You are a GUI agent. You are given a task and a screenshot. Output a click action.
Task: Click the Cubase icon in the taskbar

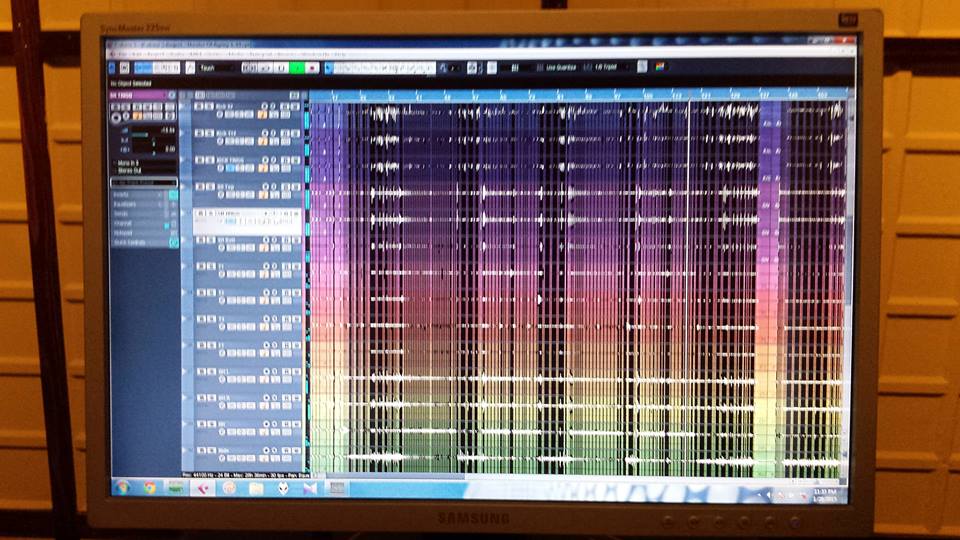coord(203,488)
